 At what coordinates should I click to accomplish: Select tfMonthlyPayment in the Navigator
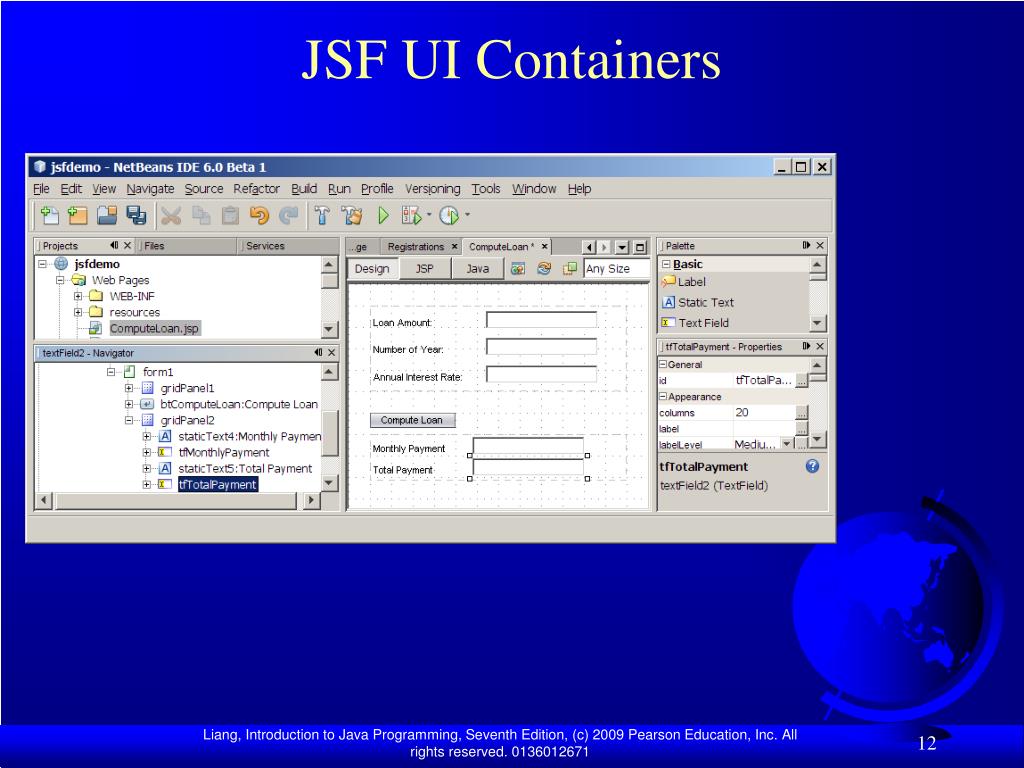[224, 452]
